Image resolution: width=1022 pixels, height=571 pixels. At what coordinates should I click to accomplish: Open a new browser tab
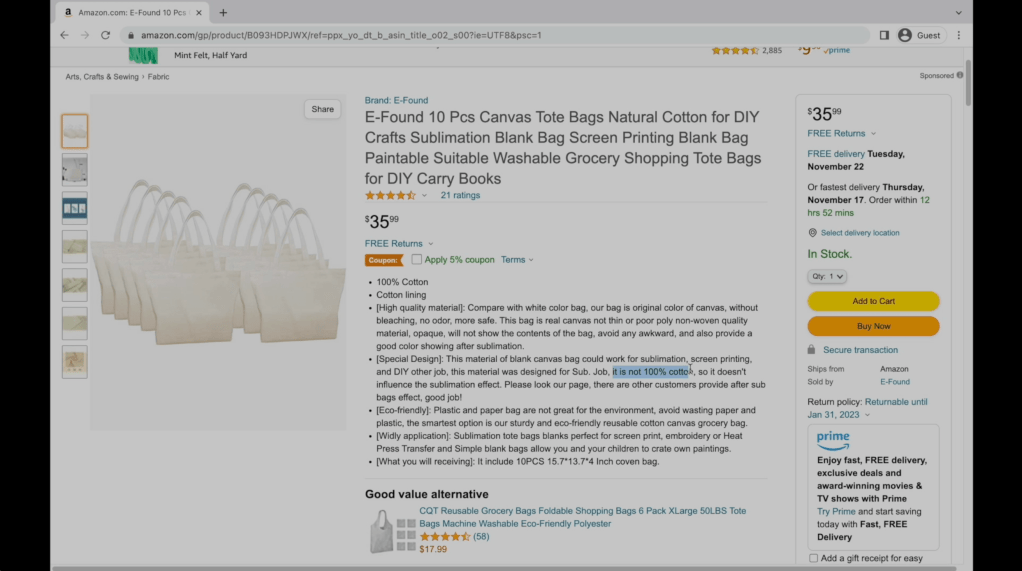(223, 13)
